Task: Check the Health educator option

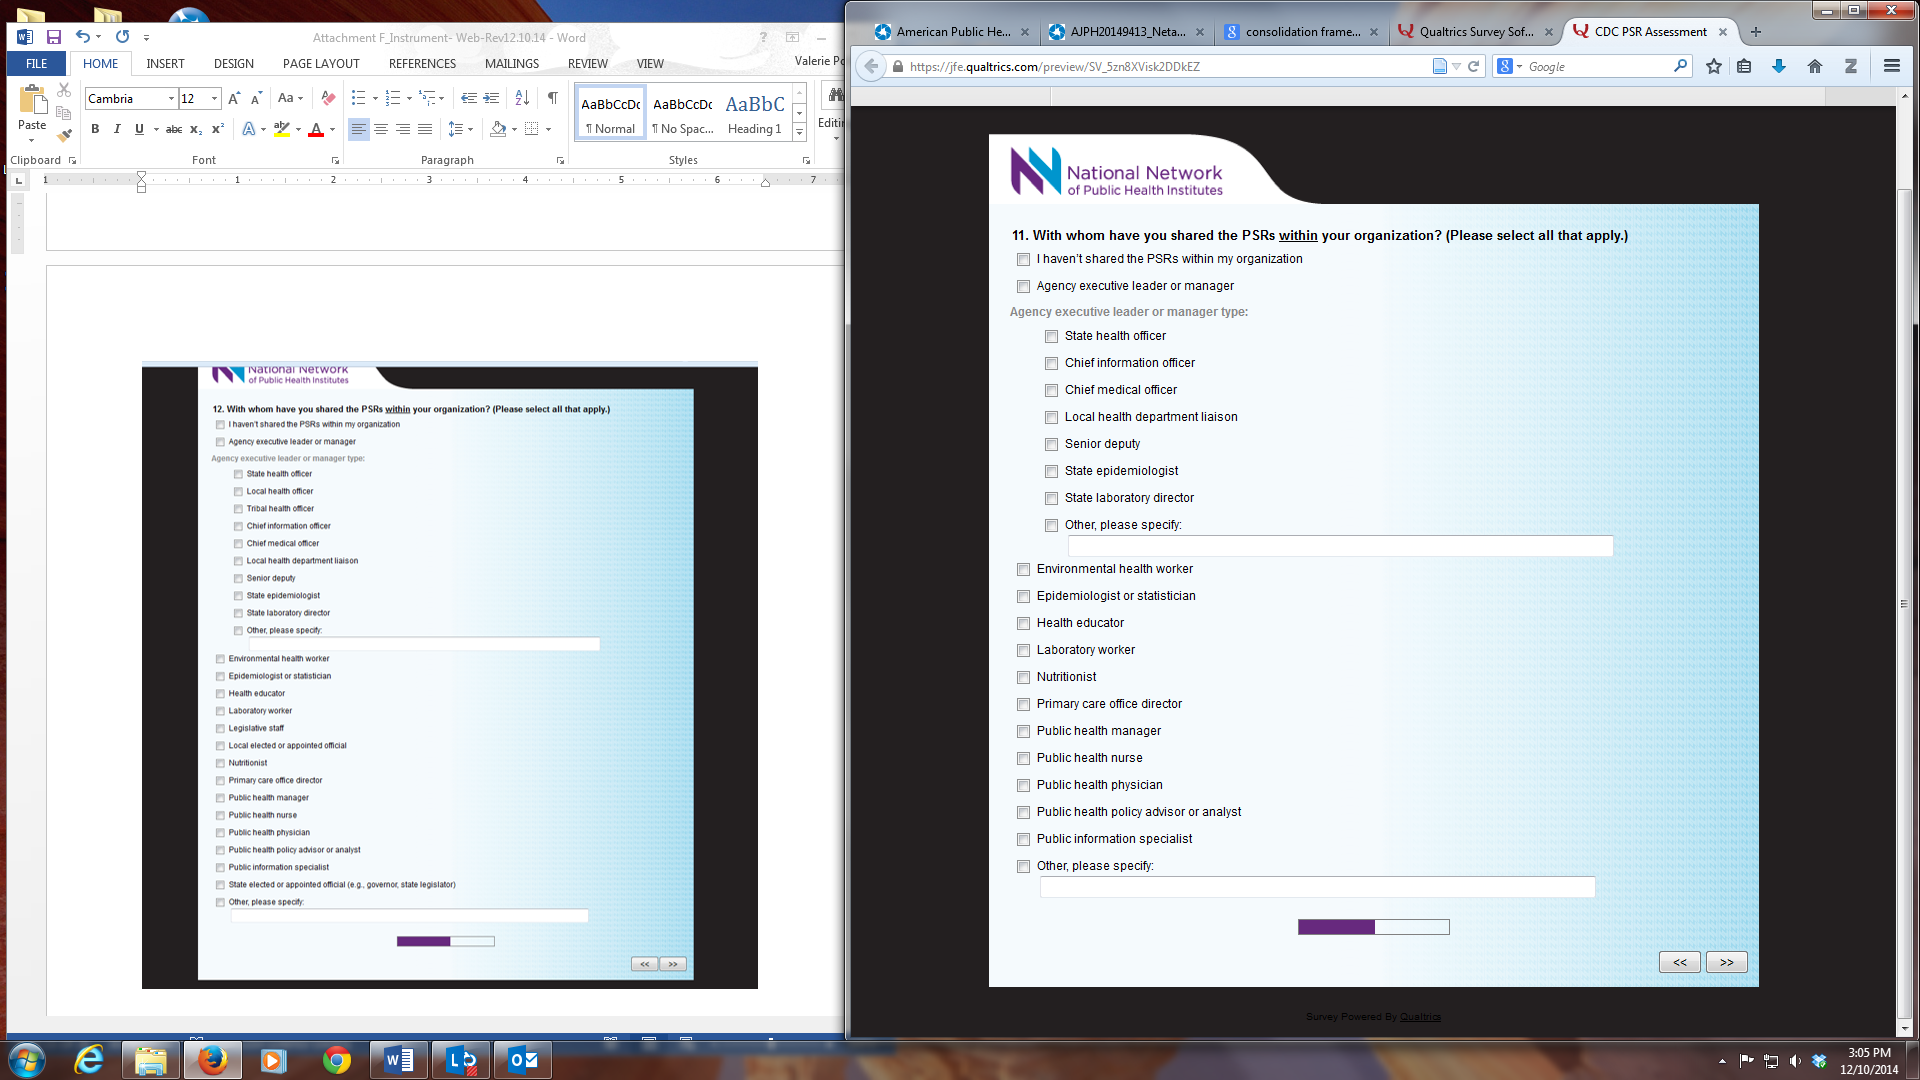Action: click(x=1023, y=624)
